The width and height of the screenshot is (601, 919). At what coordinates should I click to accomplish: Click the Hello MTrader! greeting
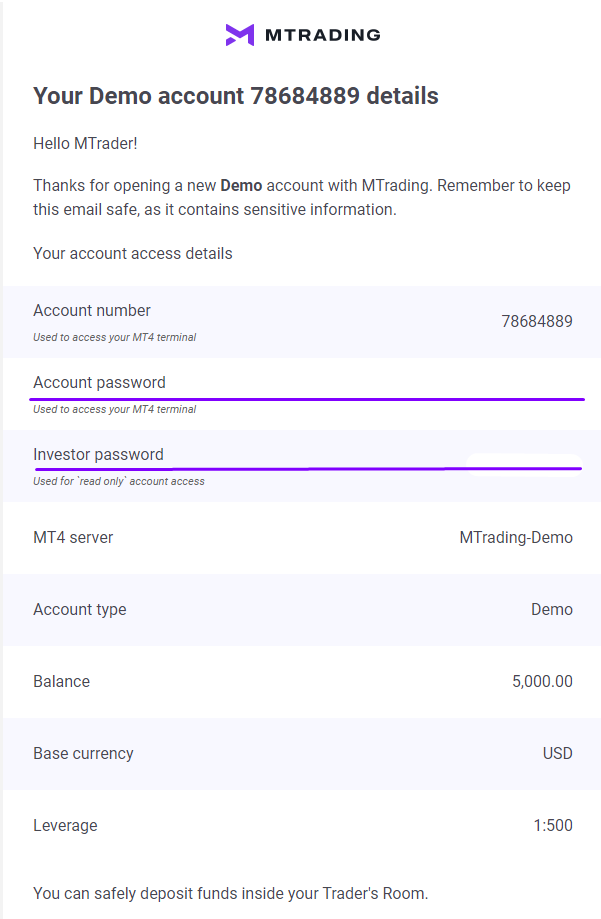[x=86, y=144]
